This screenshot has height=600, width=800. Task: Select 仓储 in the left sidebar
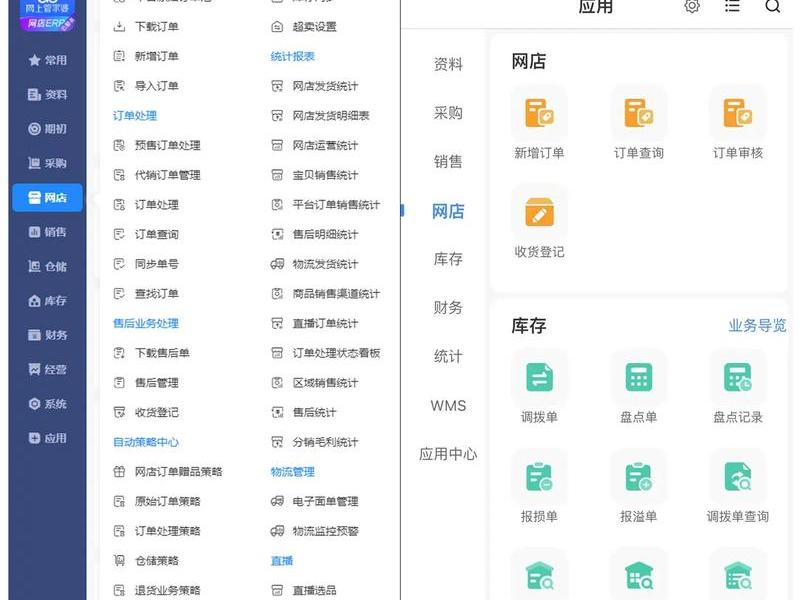coord(47,266)
